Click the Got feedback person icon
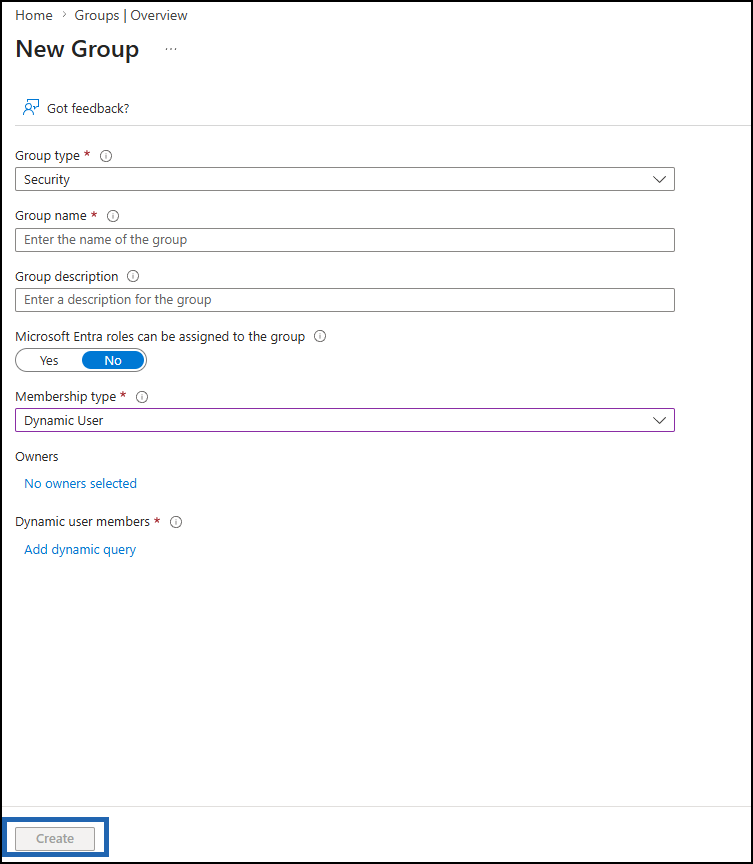Image resolution: width=753 pixels, height=864 pixels. point(30,107)
